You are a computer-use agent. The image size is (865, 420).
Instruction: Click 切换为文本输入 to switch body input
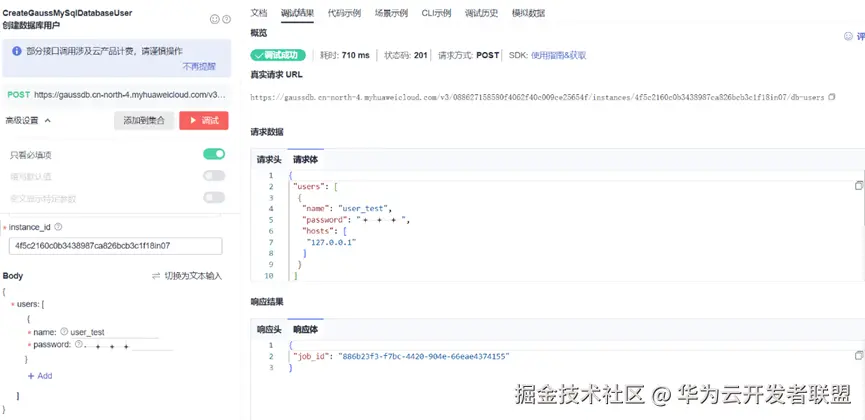point(193,276)
